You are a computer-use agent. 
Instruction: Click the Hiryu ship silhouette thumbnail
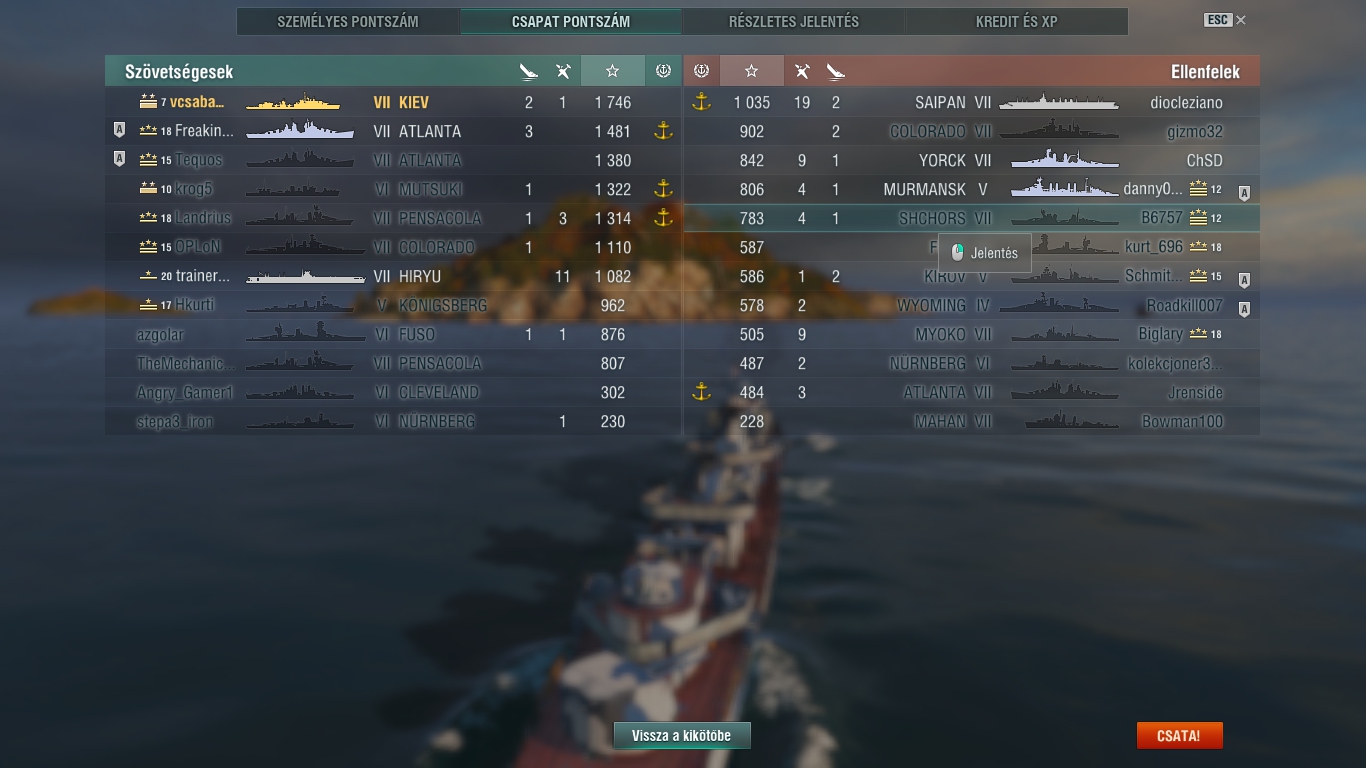(306, 277)
